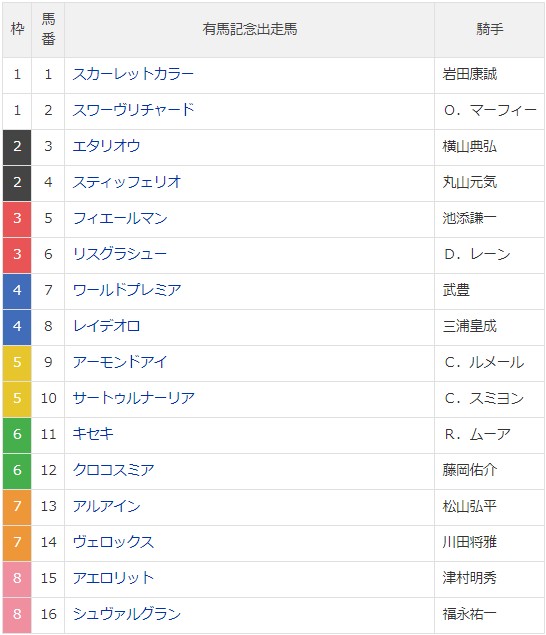This screenshot has height=635, width=546.
Task: Click the アエロリット horse name
Action: [x=113, y=579]
